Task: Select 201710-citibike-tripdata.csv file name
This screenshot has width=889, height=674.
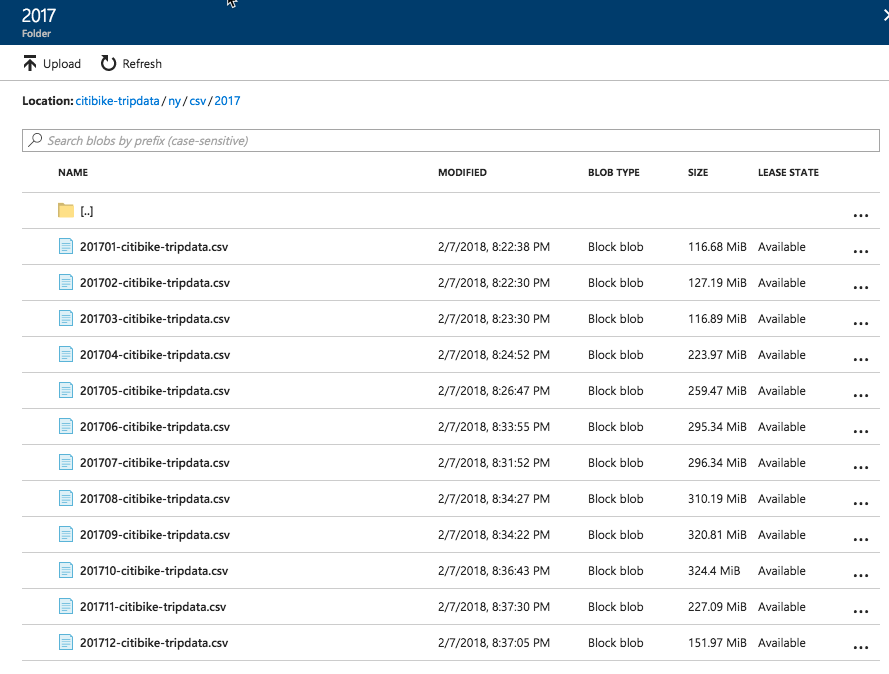Action: pos(154,571)
